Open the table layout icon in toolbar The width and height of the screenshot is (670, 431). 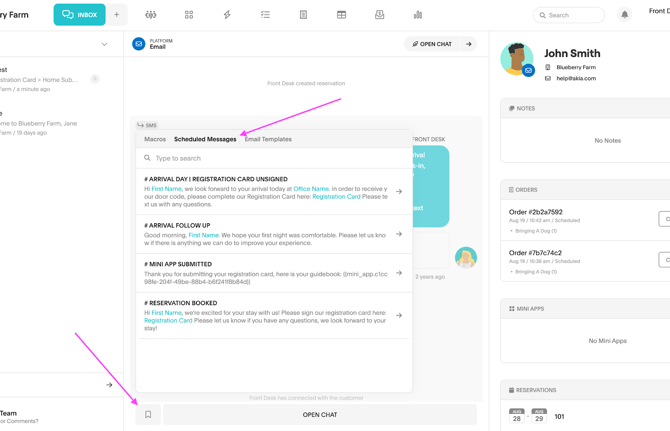[x=341, y=15]
